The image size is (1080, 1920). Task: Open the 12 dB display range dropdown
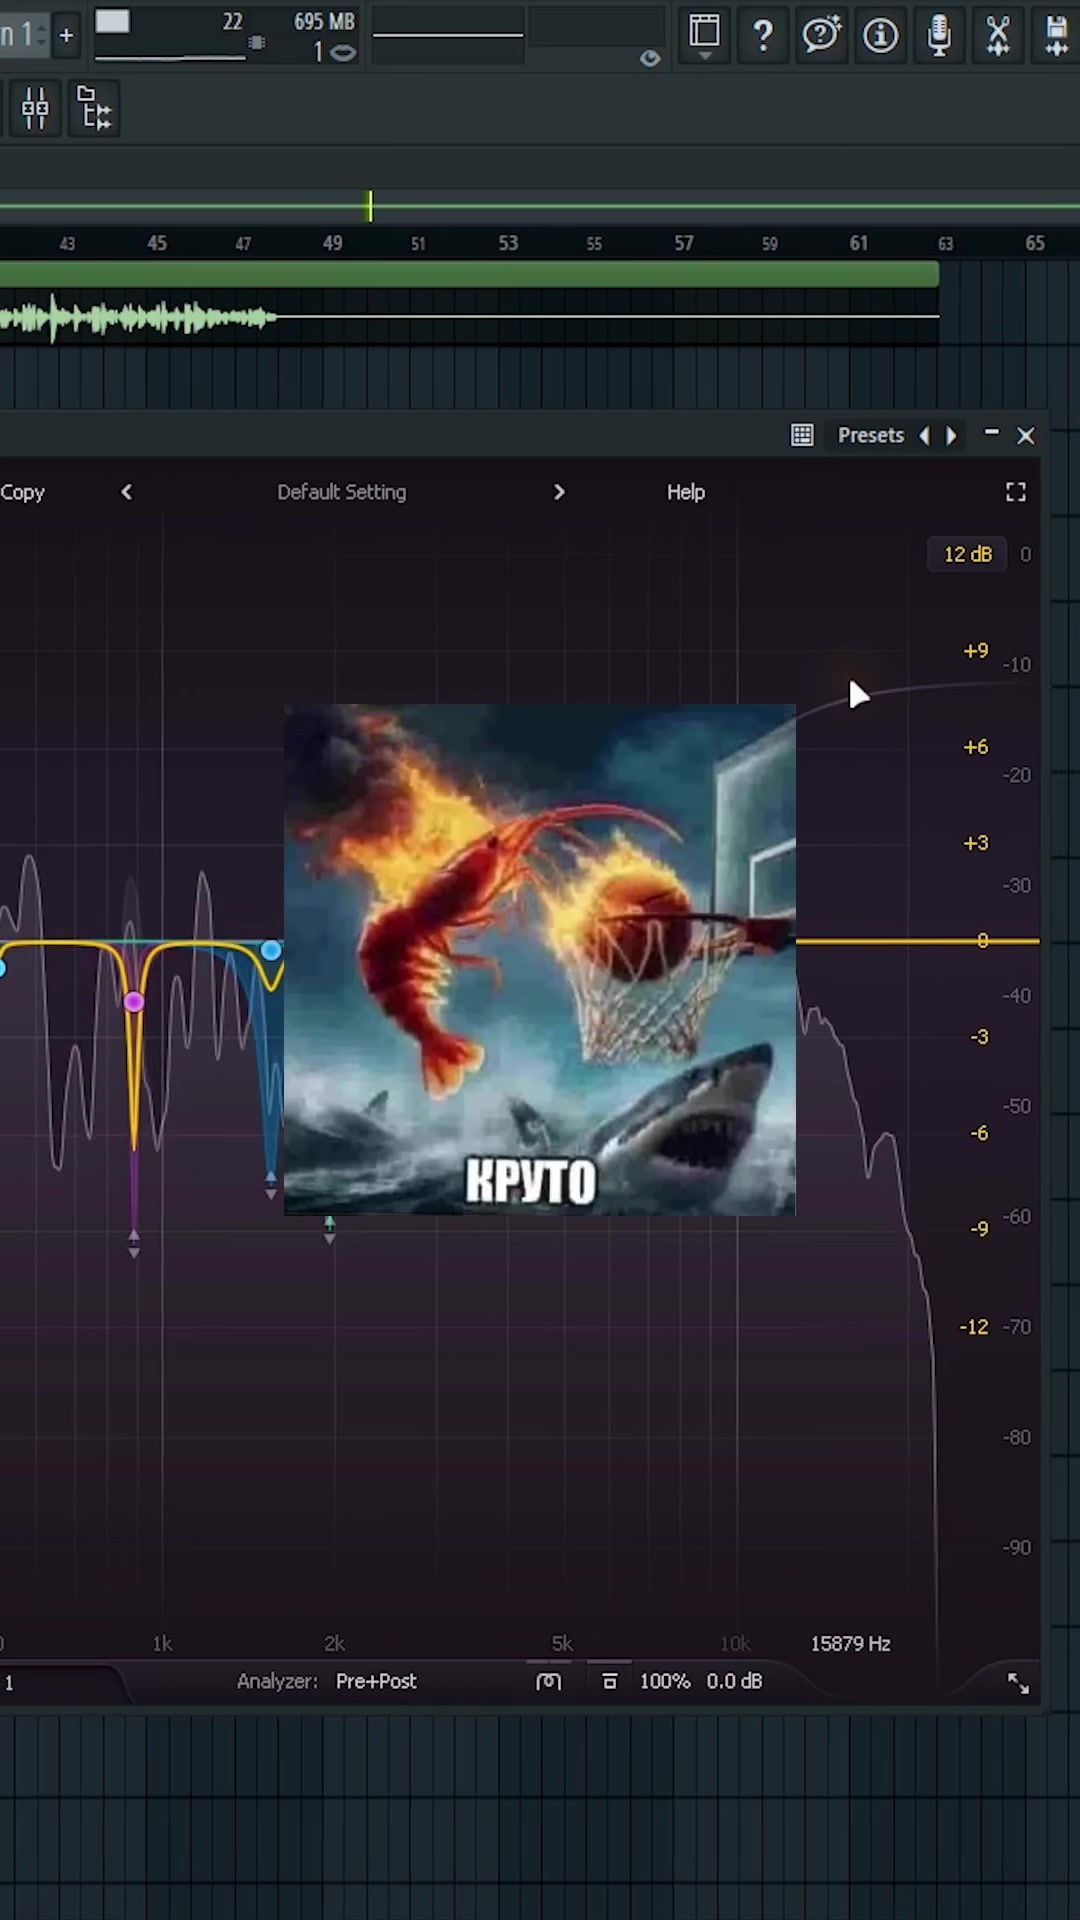click(x=967, y=554)
